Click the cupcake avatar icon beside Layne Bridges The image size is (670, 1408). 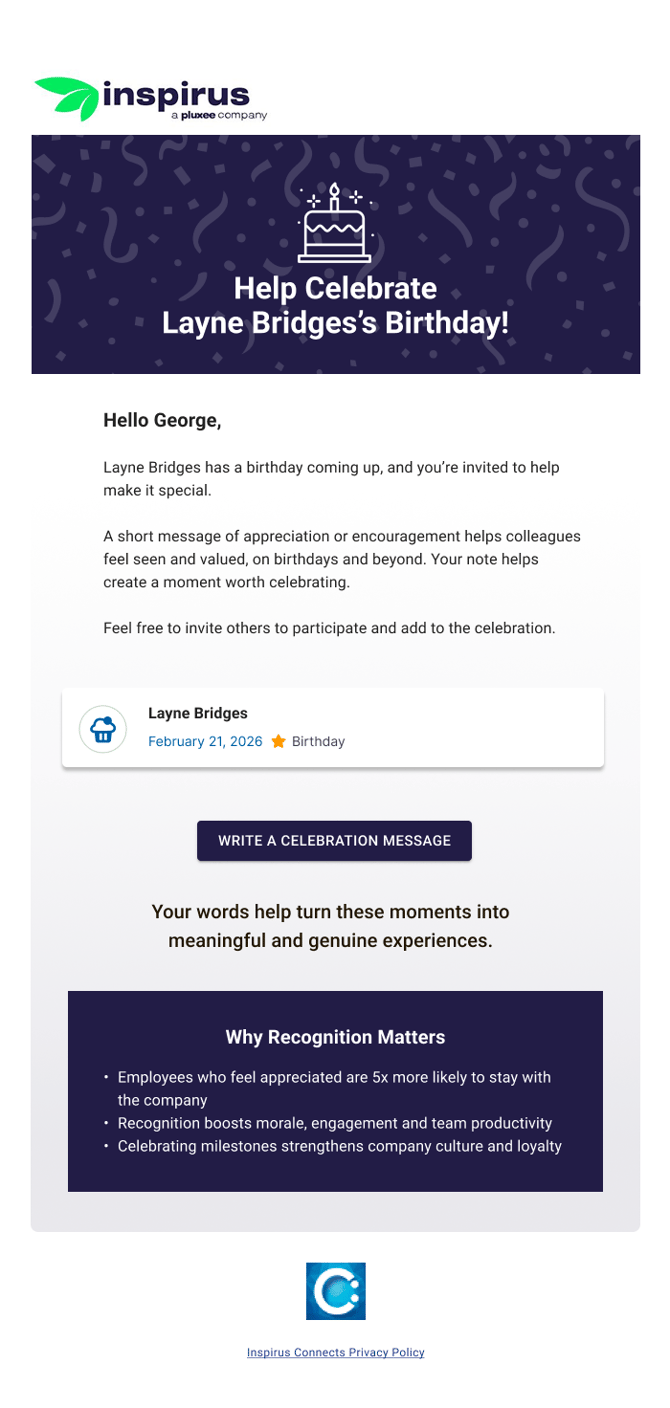pyautogui.click(x=103, y=729)
